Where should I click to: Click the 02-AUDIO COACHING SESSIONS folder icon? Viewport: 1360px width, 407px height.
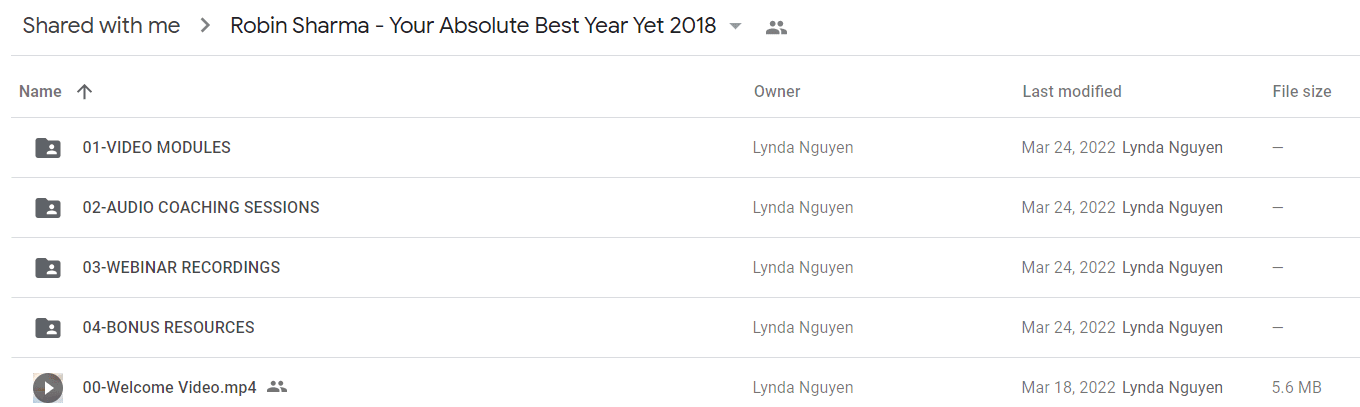pos(47,208)
